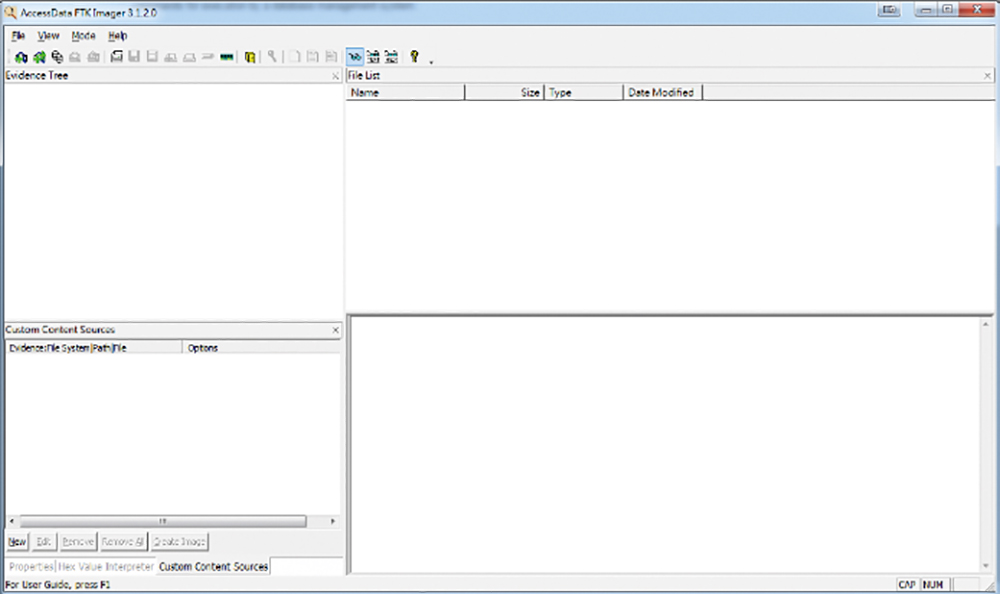This screenshot has height=594, width=1000.
Task: Click the FTK Imager title bar magnifier icon
Action: (10, 12)
